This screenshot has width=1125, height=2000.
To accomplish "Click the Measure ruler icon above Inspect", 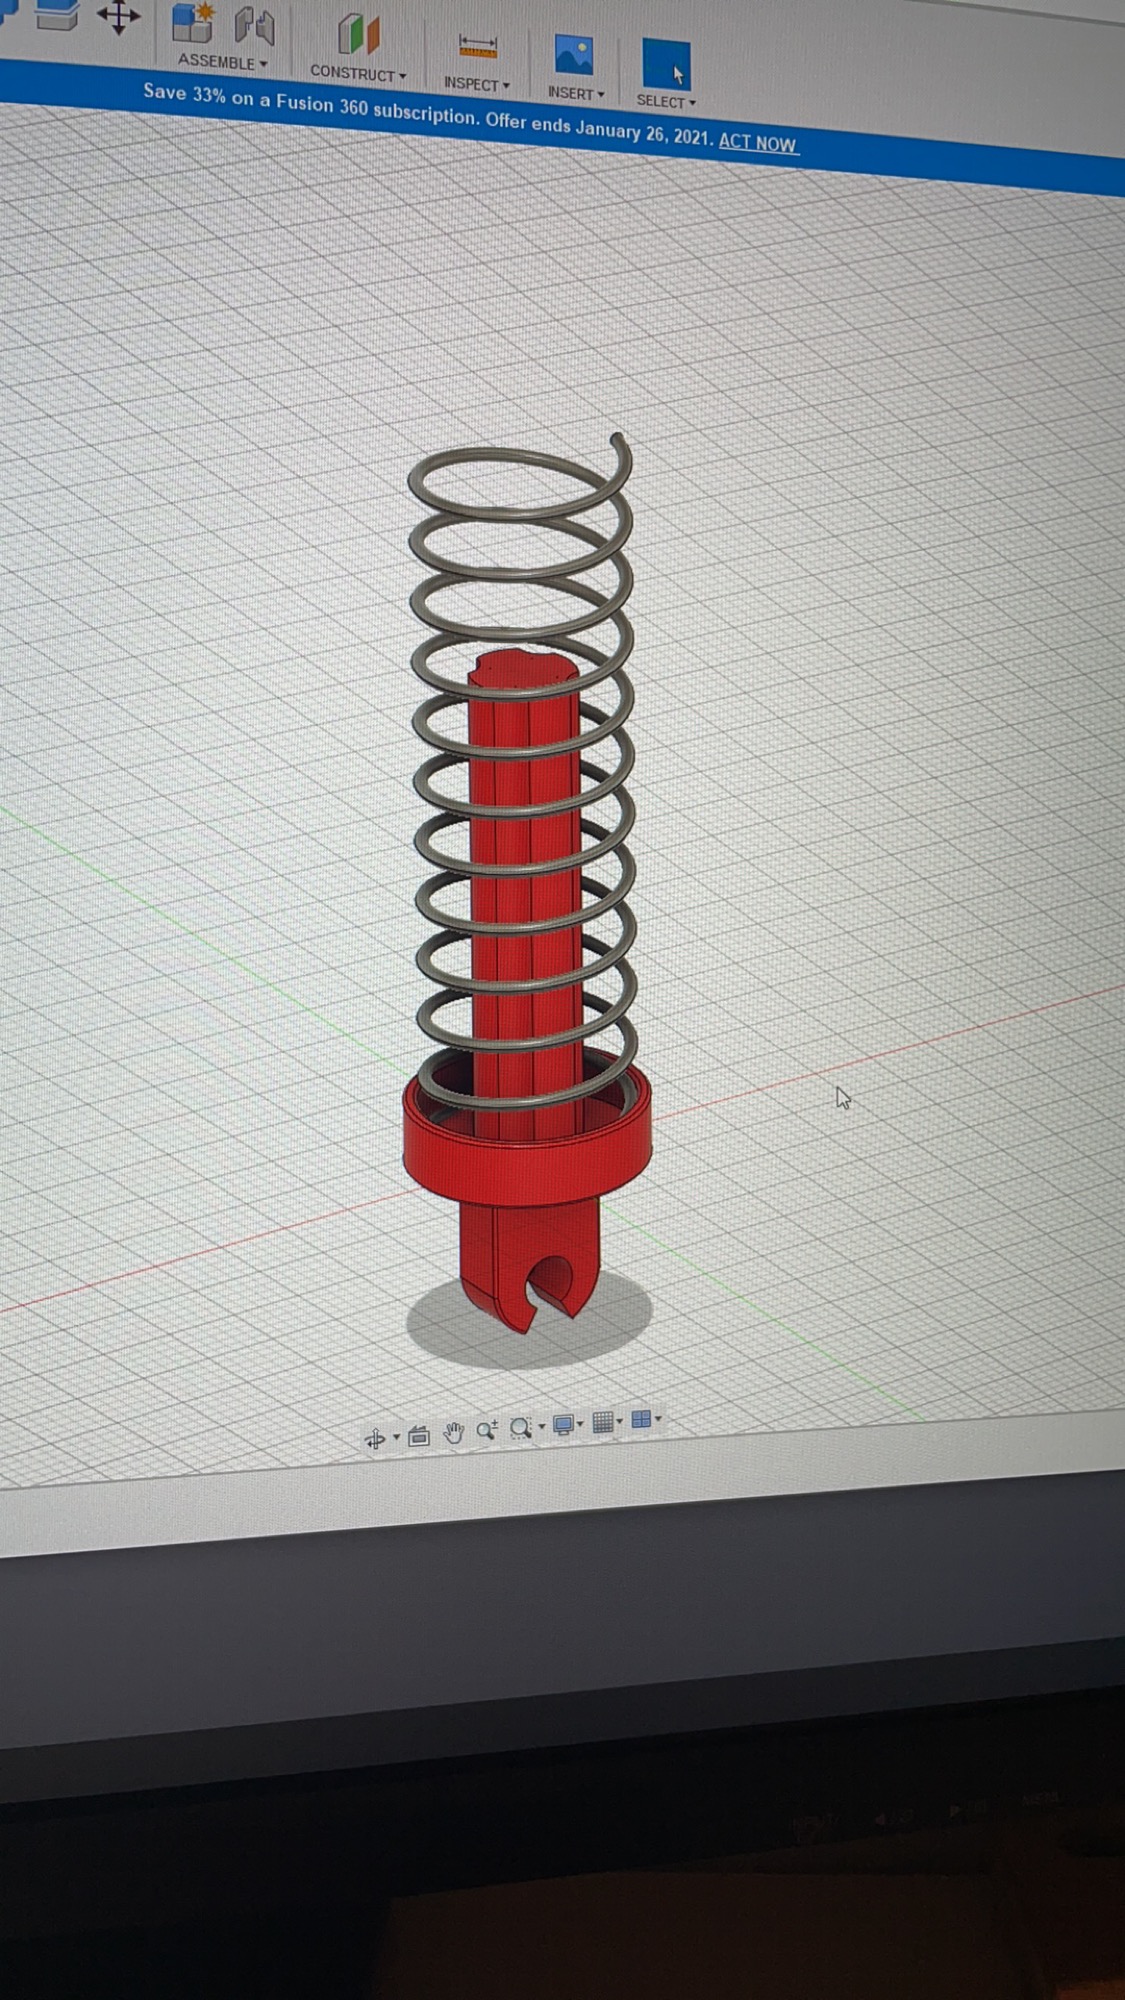I will (x=478, y=46).
